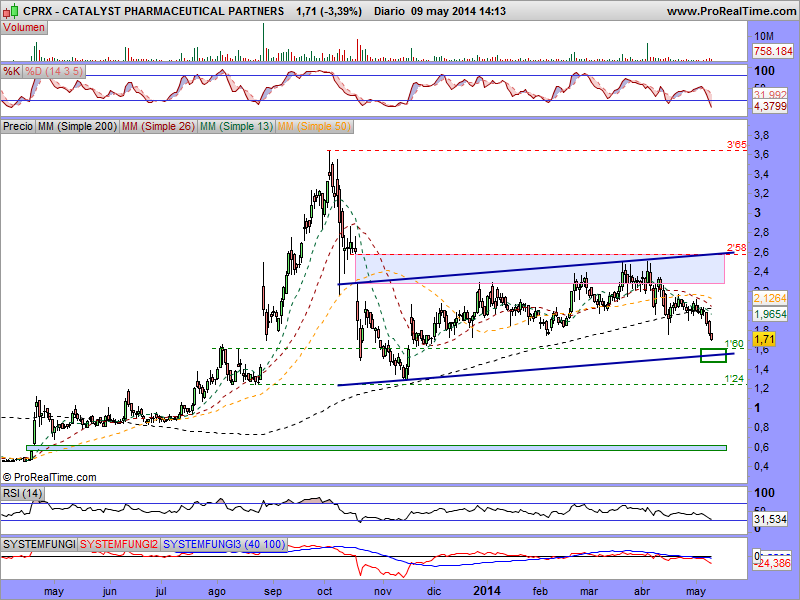Click the 1'60 support level label
800x600 pixels.
[734, 343]
